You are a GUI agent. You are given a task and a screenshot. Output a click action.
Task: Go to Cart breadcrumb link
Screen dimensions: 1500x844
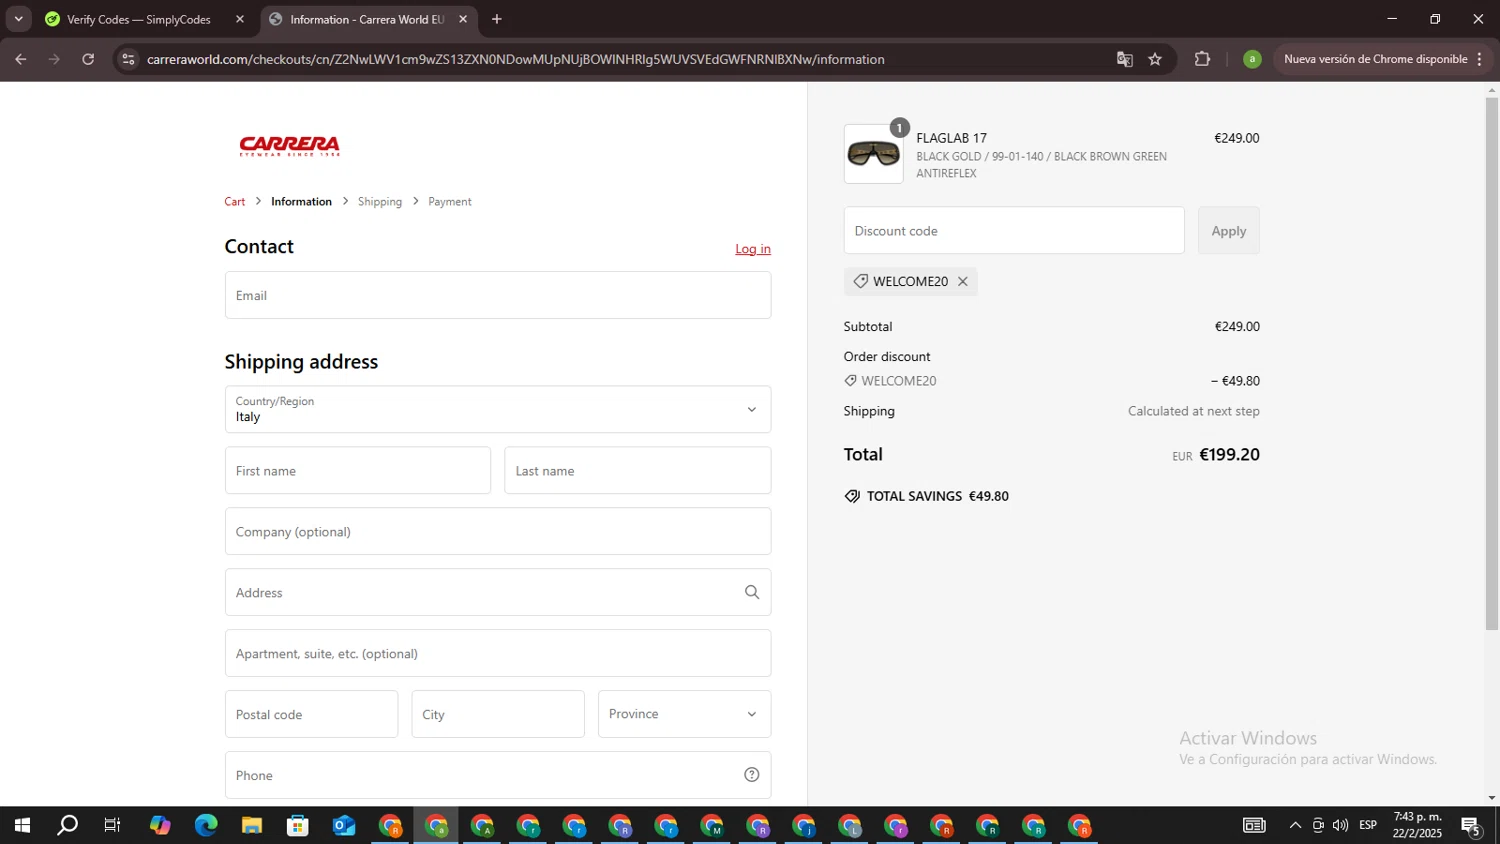[x=235, y=202]
